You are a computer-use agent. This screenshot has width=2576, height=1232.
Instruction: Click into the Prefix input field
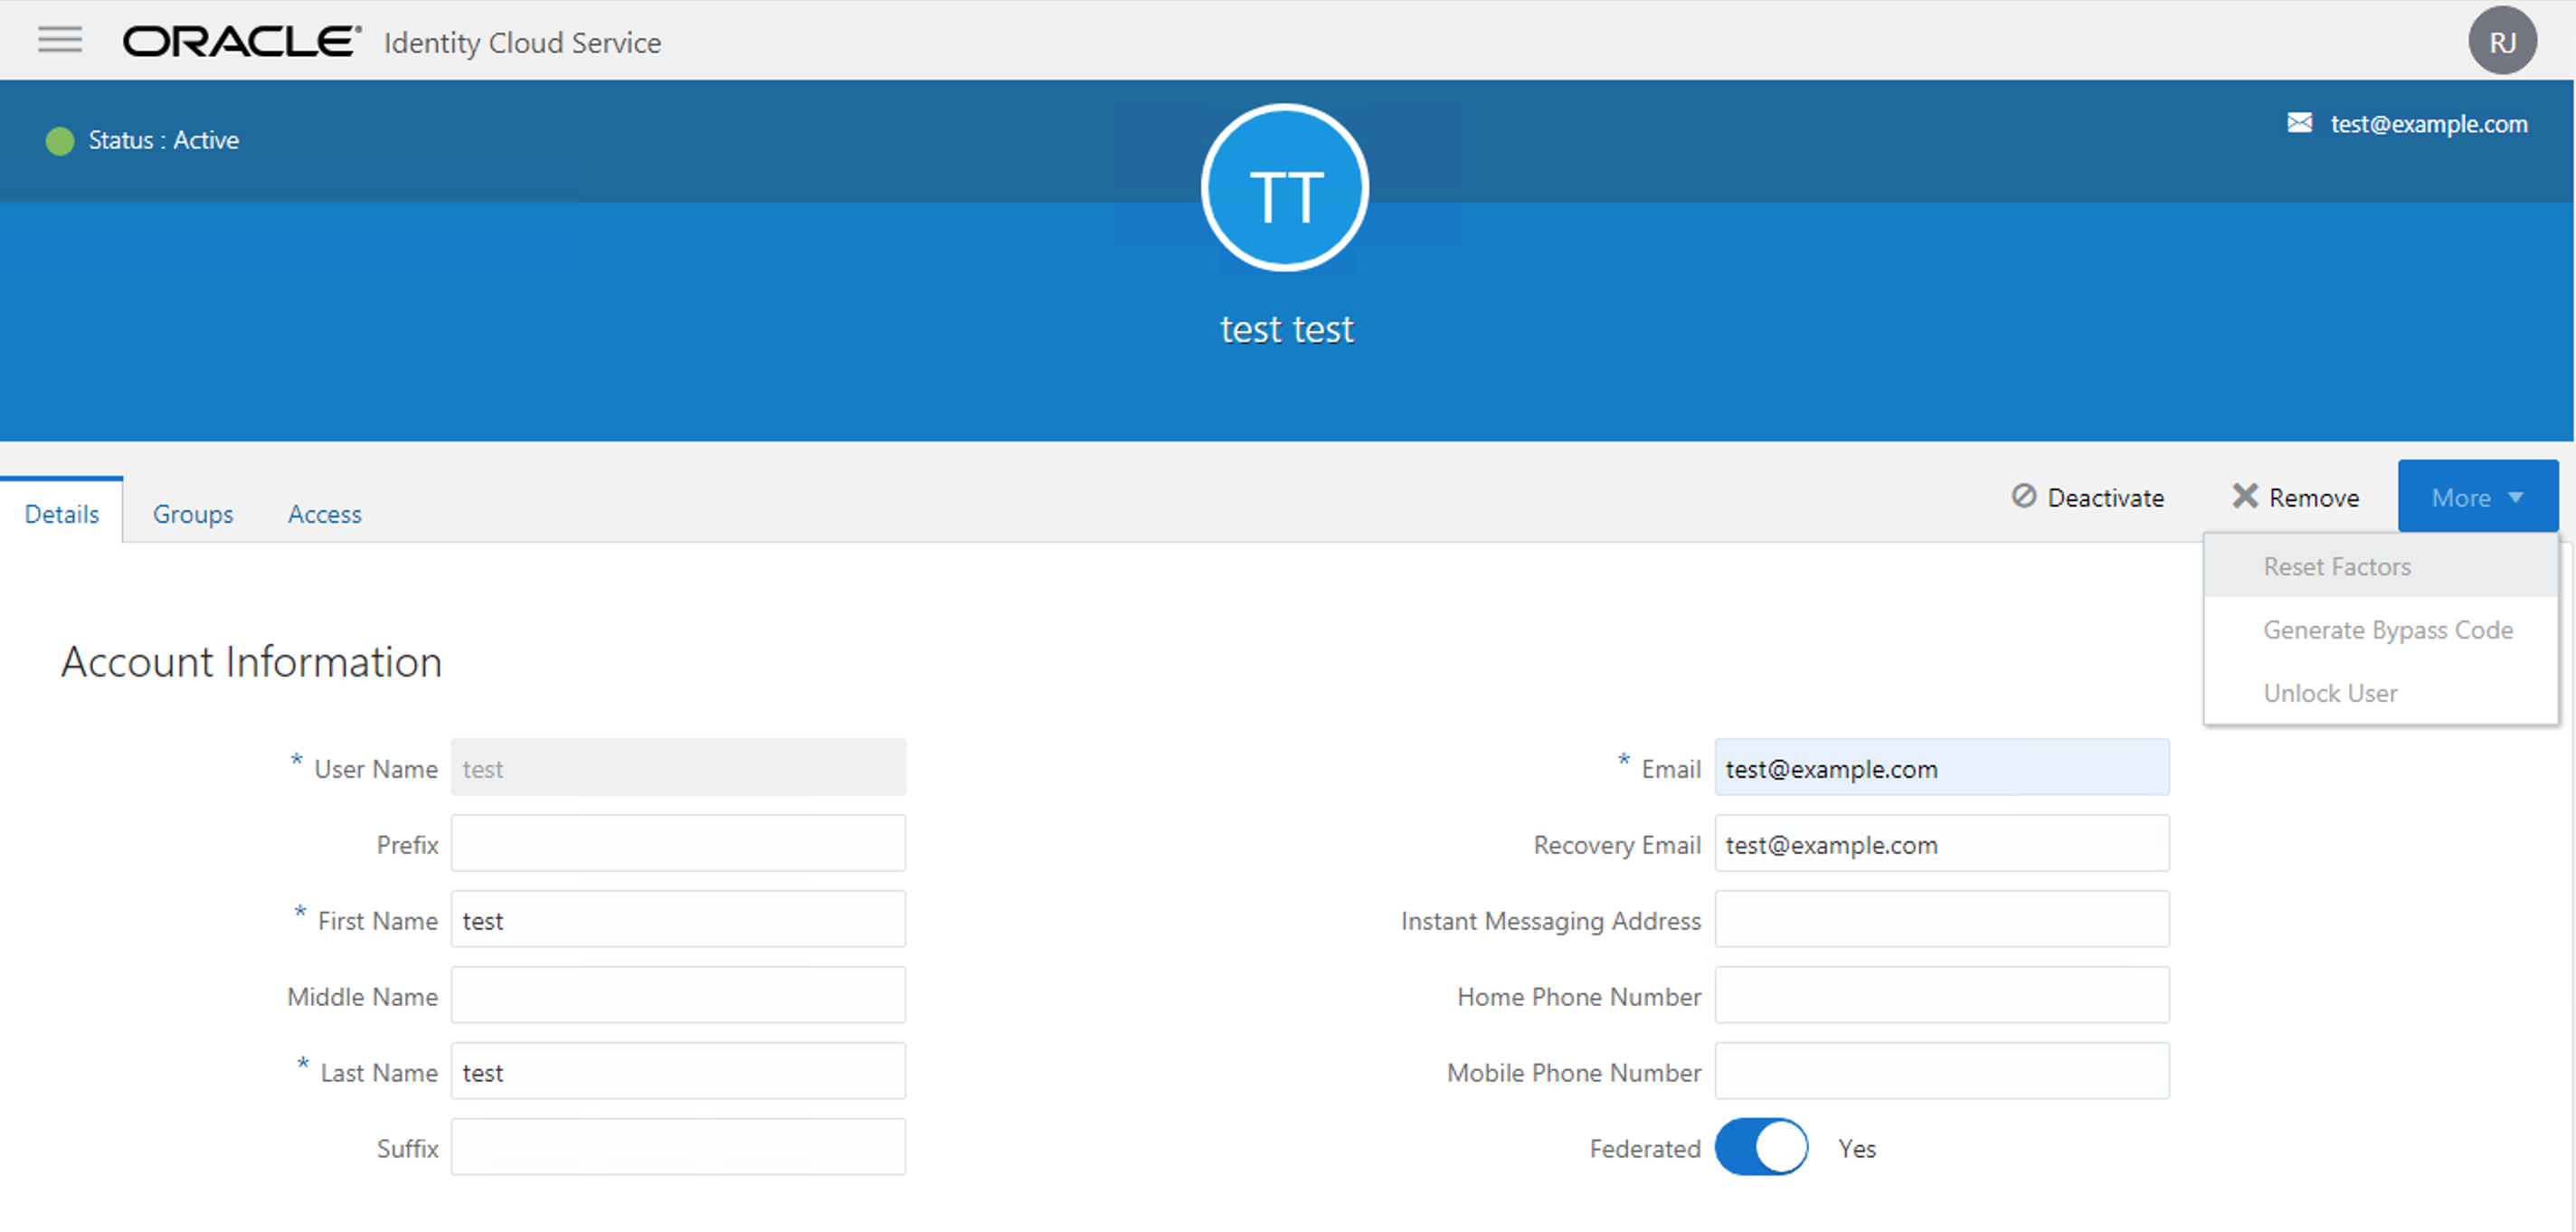click(x=678, y=844)
